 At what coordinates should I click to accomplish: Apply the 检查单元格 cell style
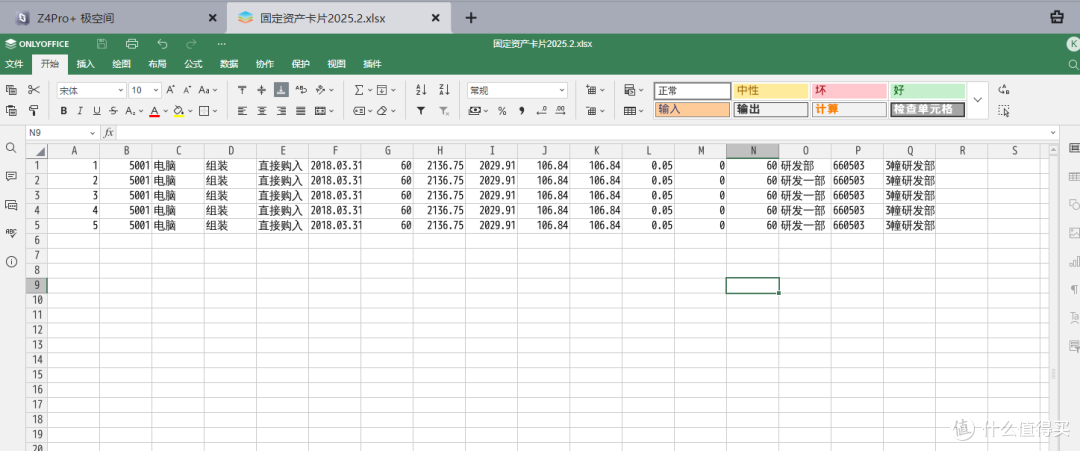[x=928, y=109]
